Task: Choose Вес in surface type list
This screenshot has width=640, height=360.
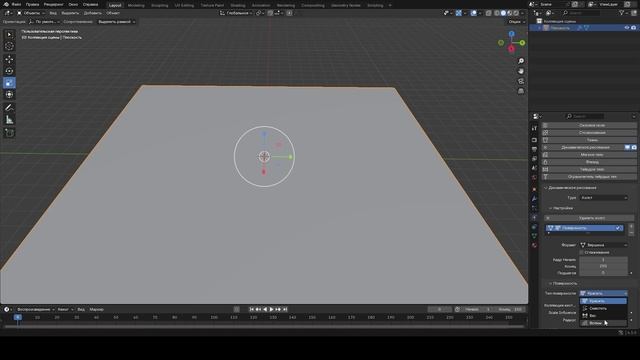Action: click(603, 316)
